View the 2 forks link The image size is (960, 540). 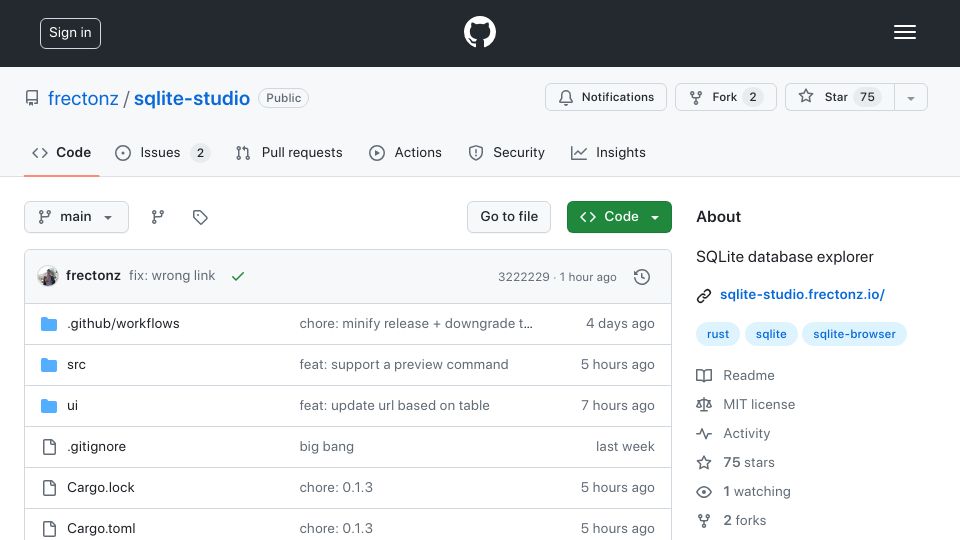click(731, 520)
